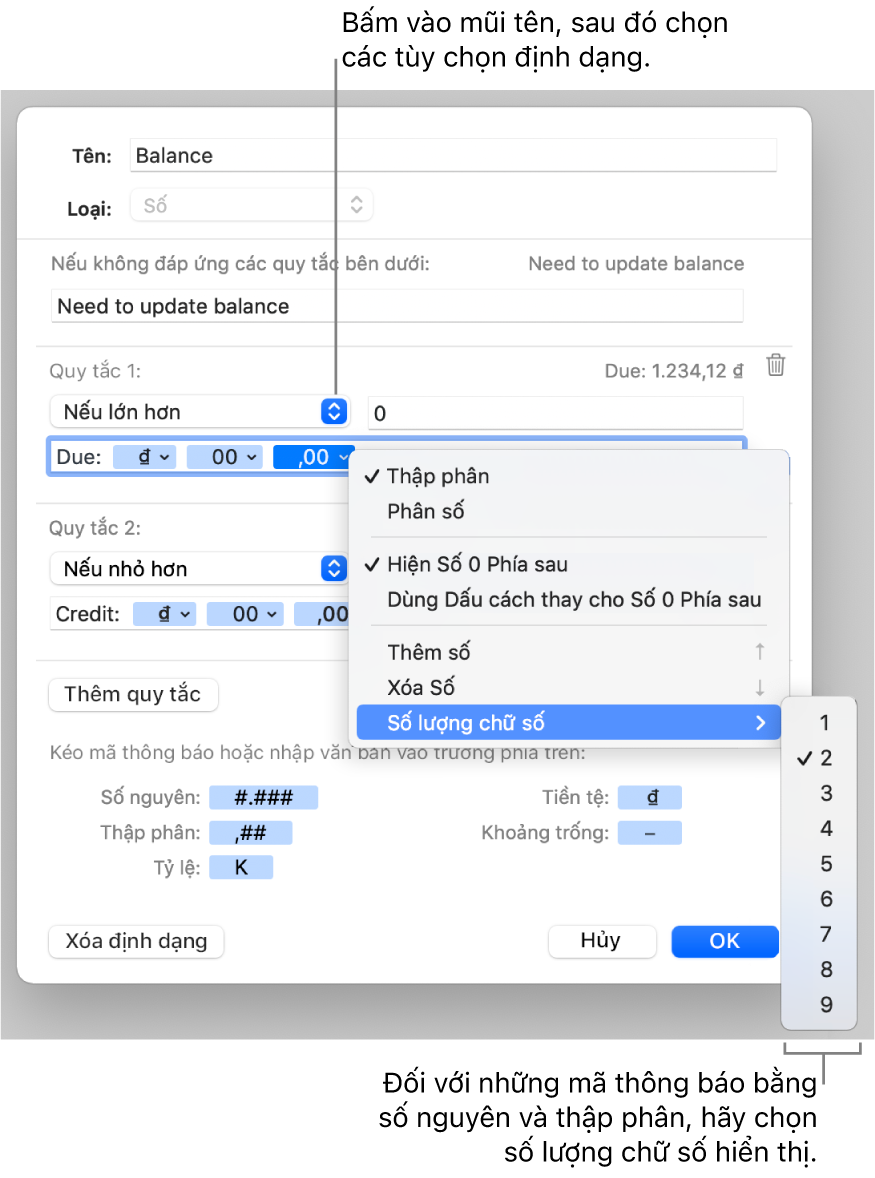Screen dimensions: 875x1178
Task: Click the Thêm quy tắc button
Action: 133,695
